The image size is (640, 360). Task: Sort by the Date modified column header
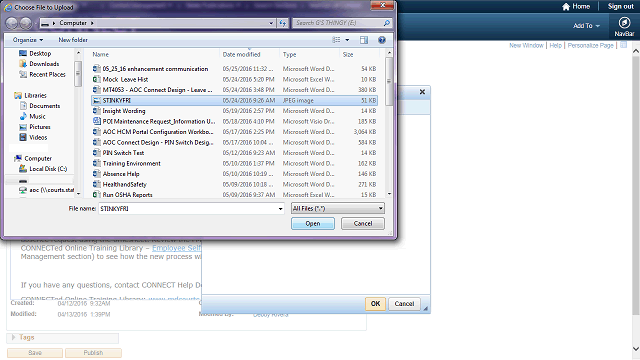[241, 55]
